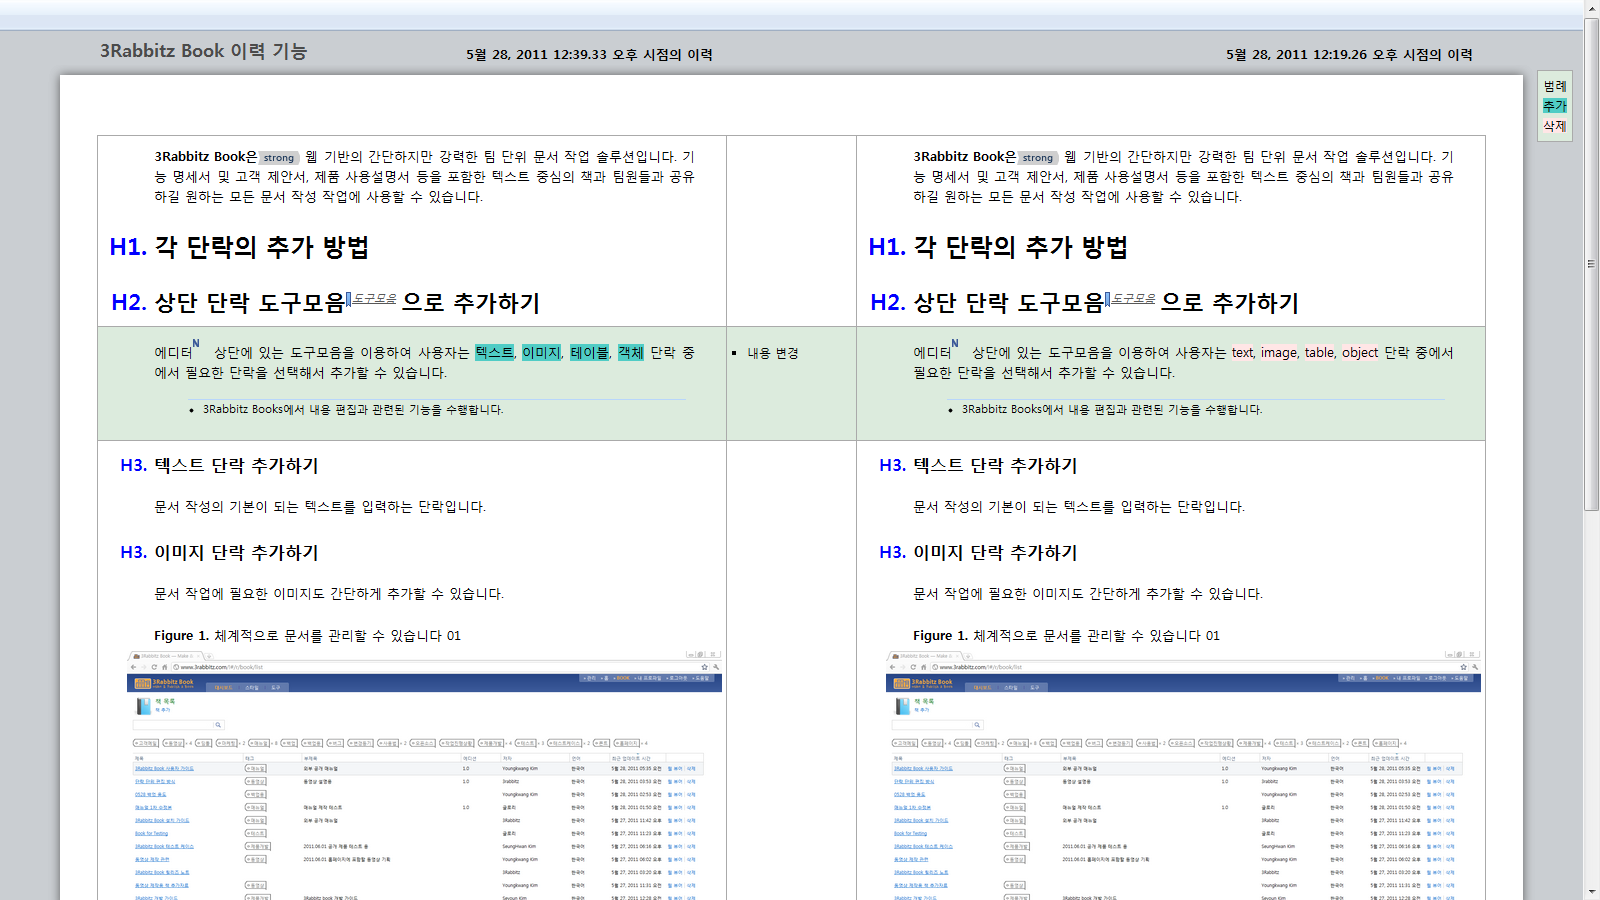Click the N note marker after 에디터 in left column
1600x900 pixels.
(x=196, y=344)
